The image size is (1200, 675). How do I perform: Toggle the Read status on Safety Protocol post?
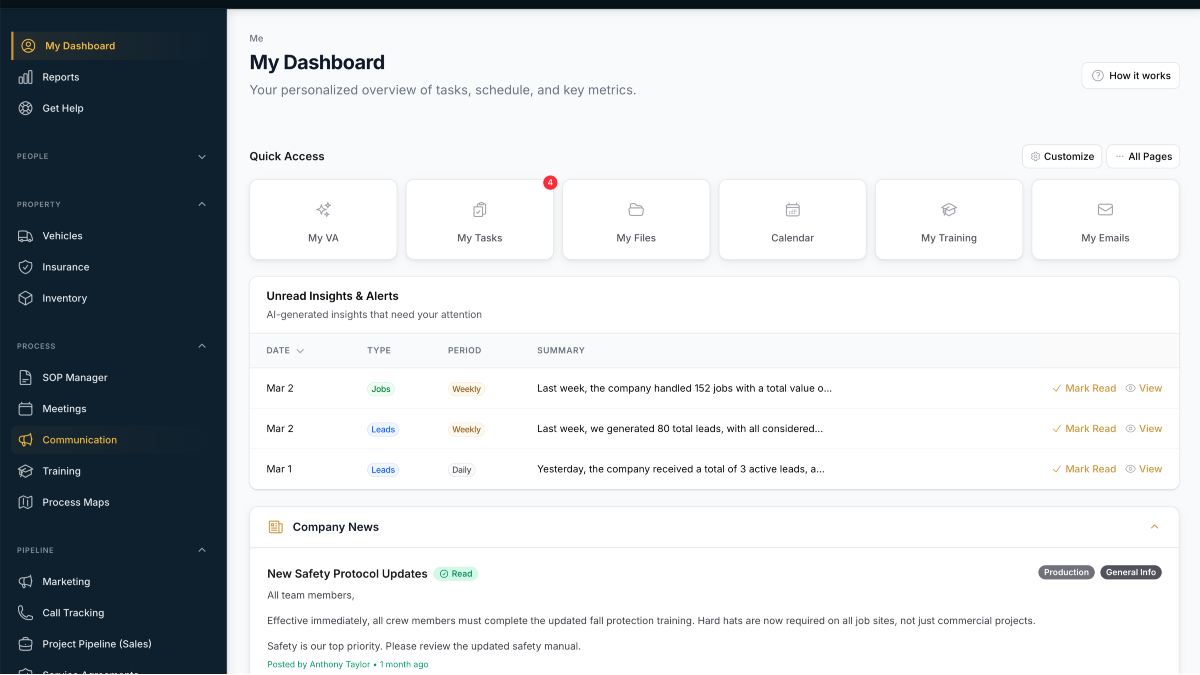456,573
